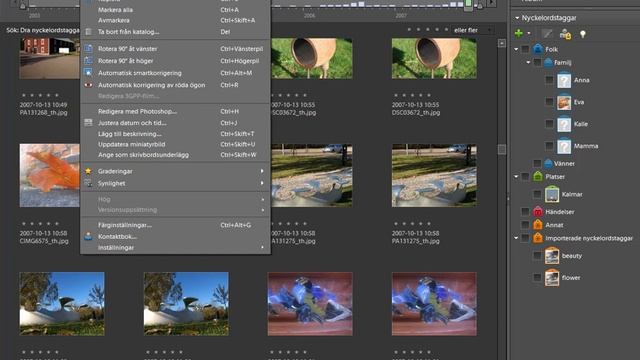640x360 pixels.
Task: Click the find faces for tagging icon
Action: pyautogui.click(x=565, y=34)
